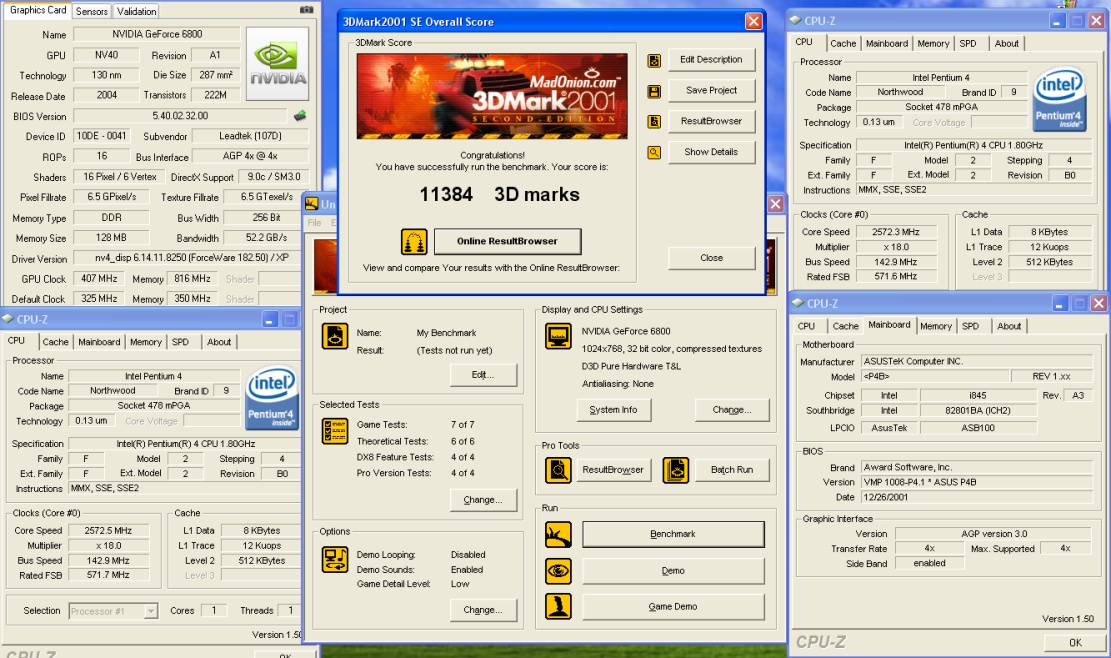Open Mainboard tab in lower-left CPU-Z
The height and width of the screenshot is (658, 1111).
click(99, 341)
